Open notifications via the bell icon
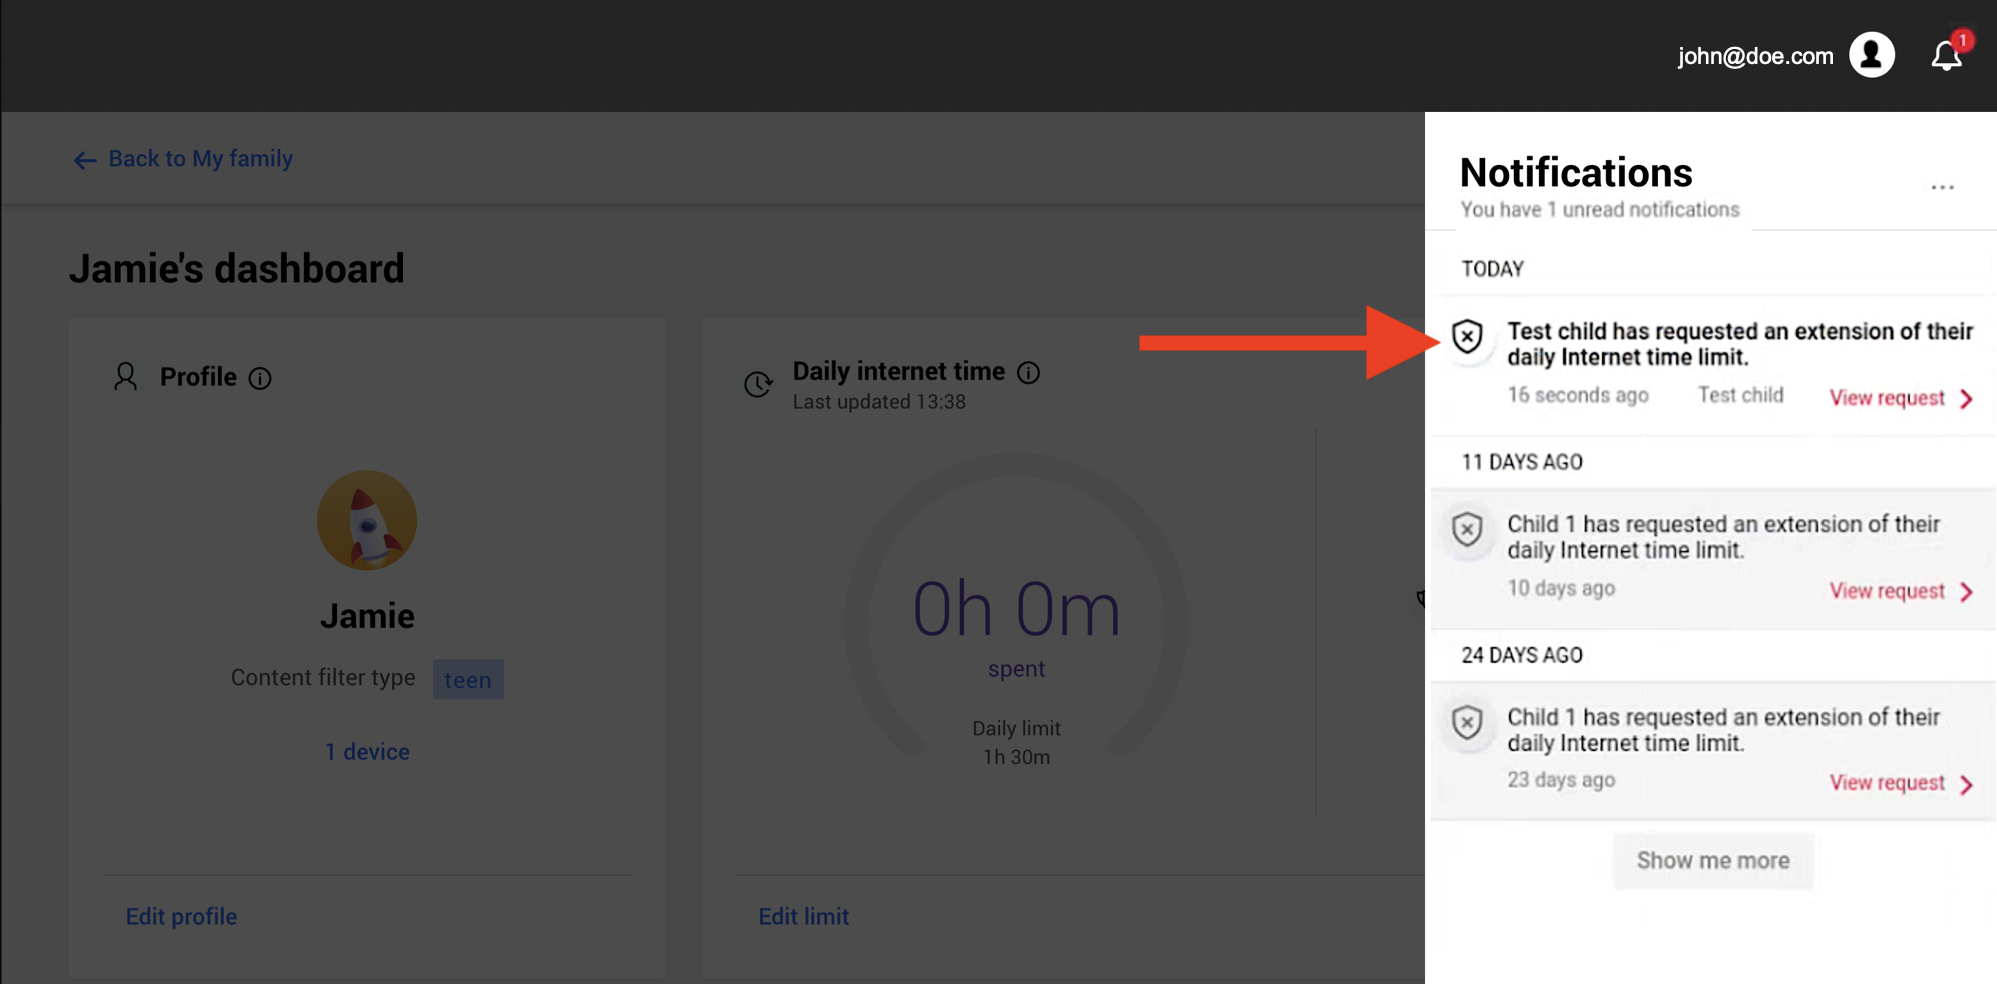1997x984 pixels. [x=1946, y=55]
